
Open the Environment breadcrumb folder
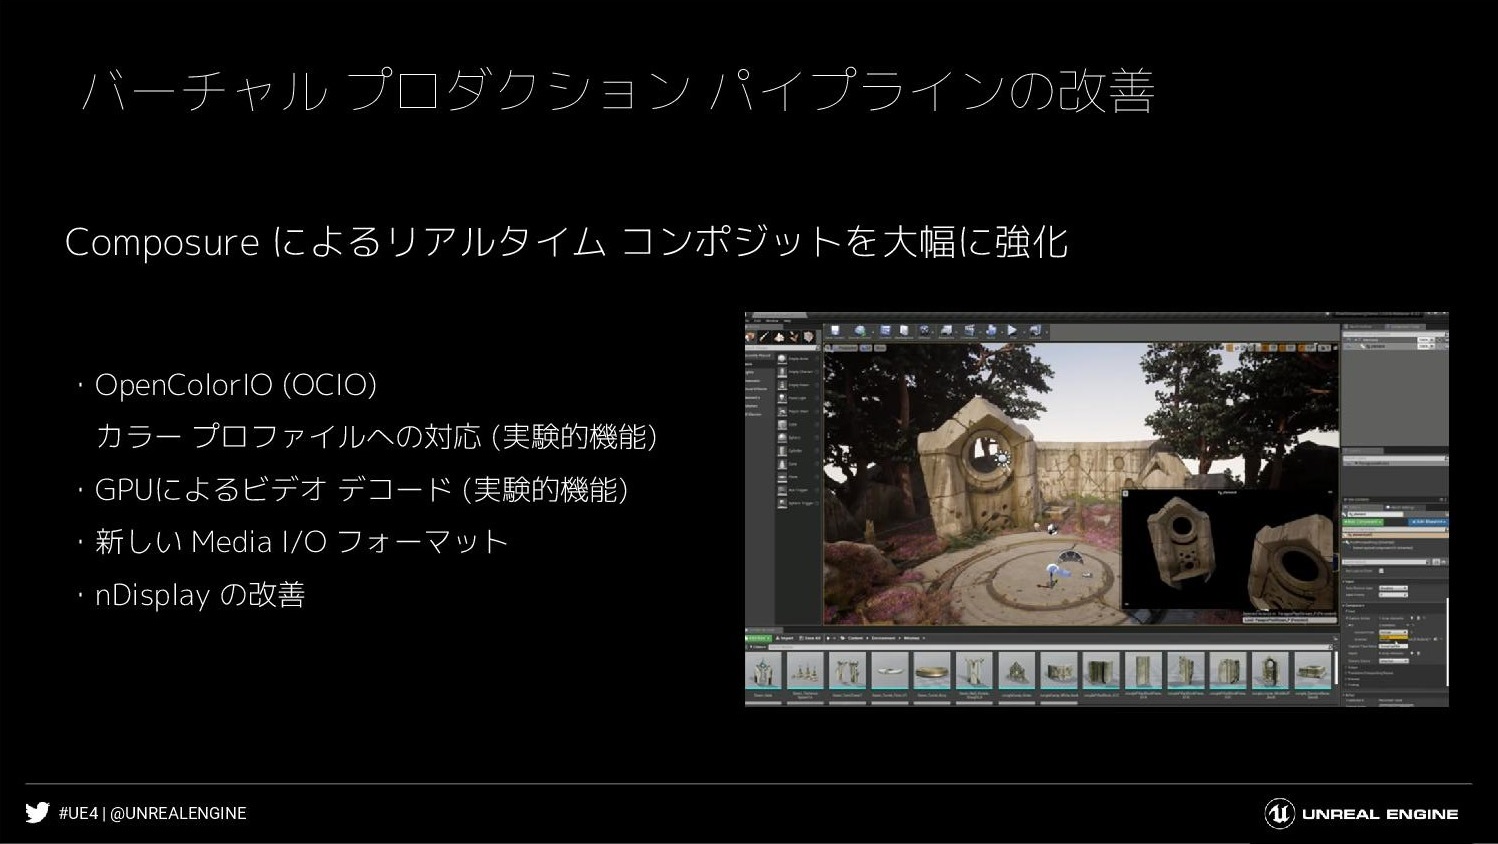point(883,638)
